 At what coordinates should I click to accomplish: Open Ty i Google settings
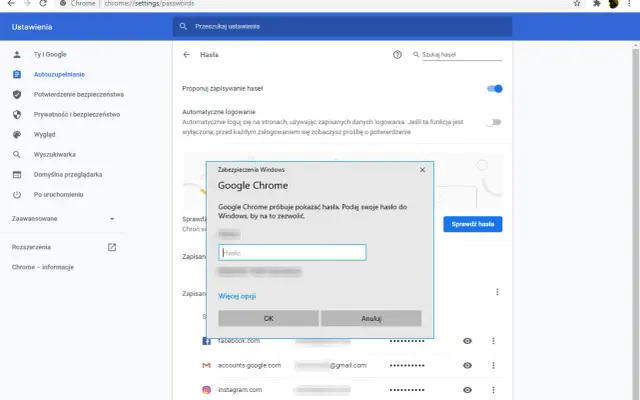(x=50, y=54)
